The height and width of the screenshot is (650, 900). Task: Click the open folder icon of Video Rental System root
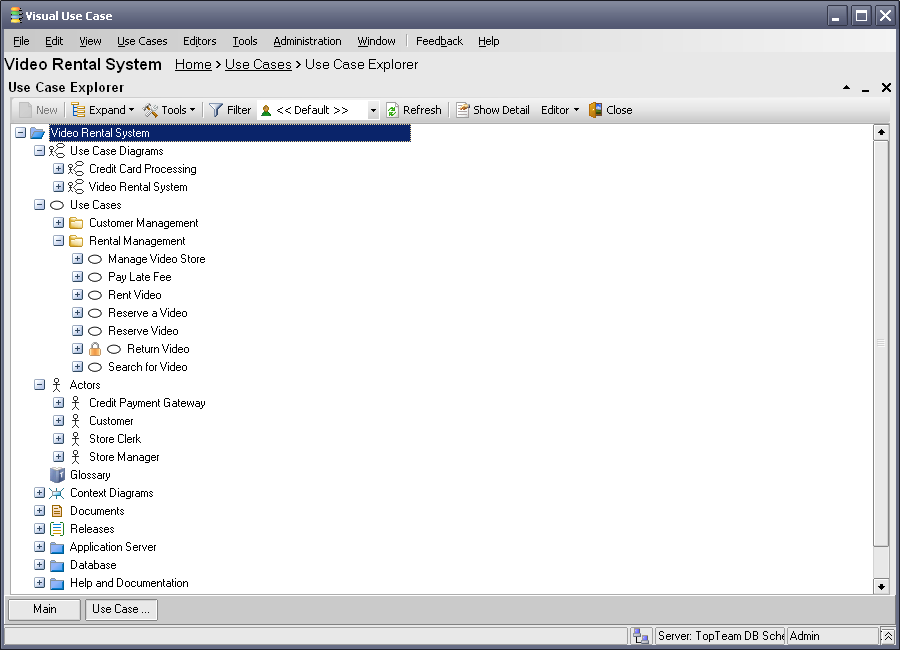coord(37,133)
